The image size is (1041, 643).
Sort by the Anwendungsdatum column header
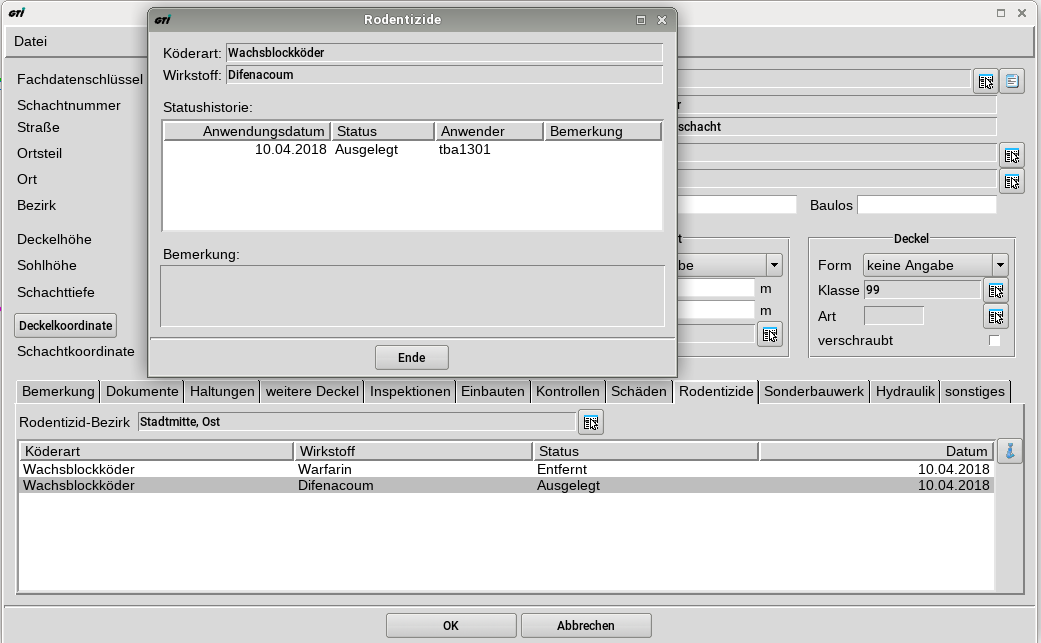247,131
